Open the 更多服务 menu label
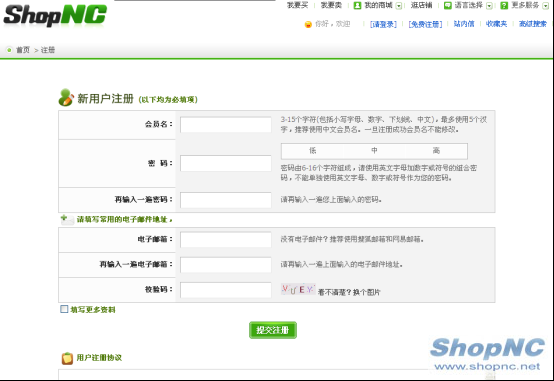The width and height of the screenshot is (554, 381). 525,5
